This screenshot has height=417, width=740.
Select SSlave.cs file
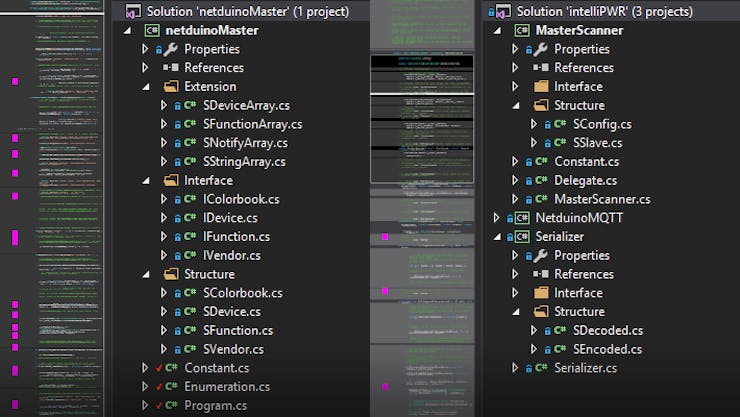[x=597, y=143]
